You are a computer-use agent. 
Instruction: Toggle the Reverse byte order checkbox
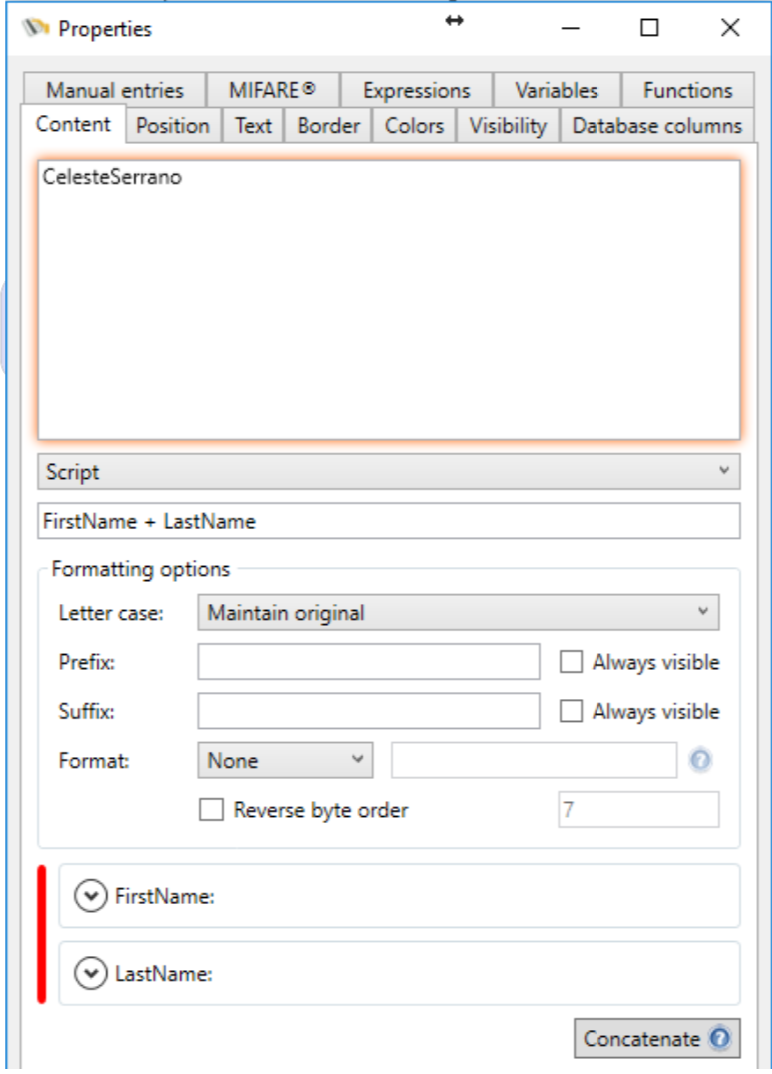tap(212, 810)
